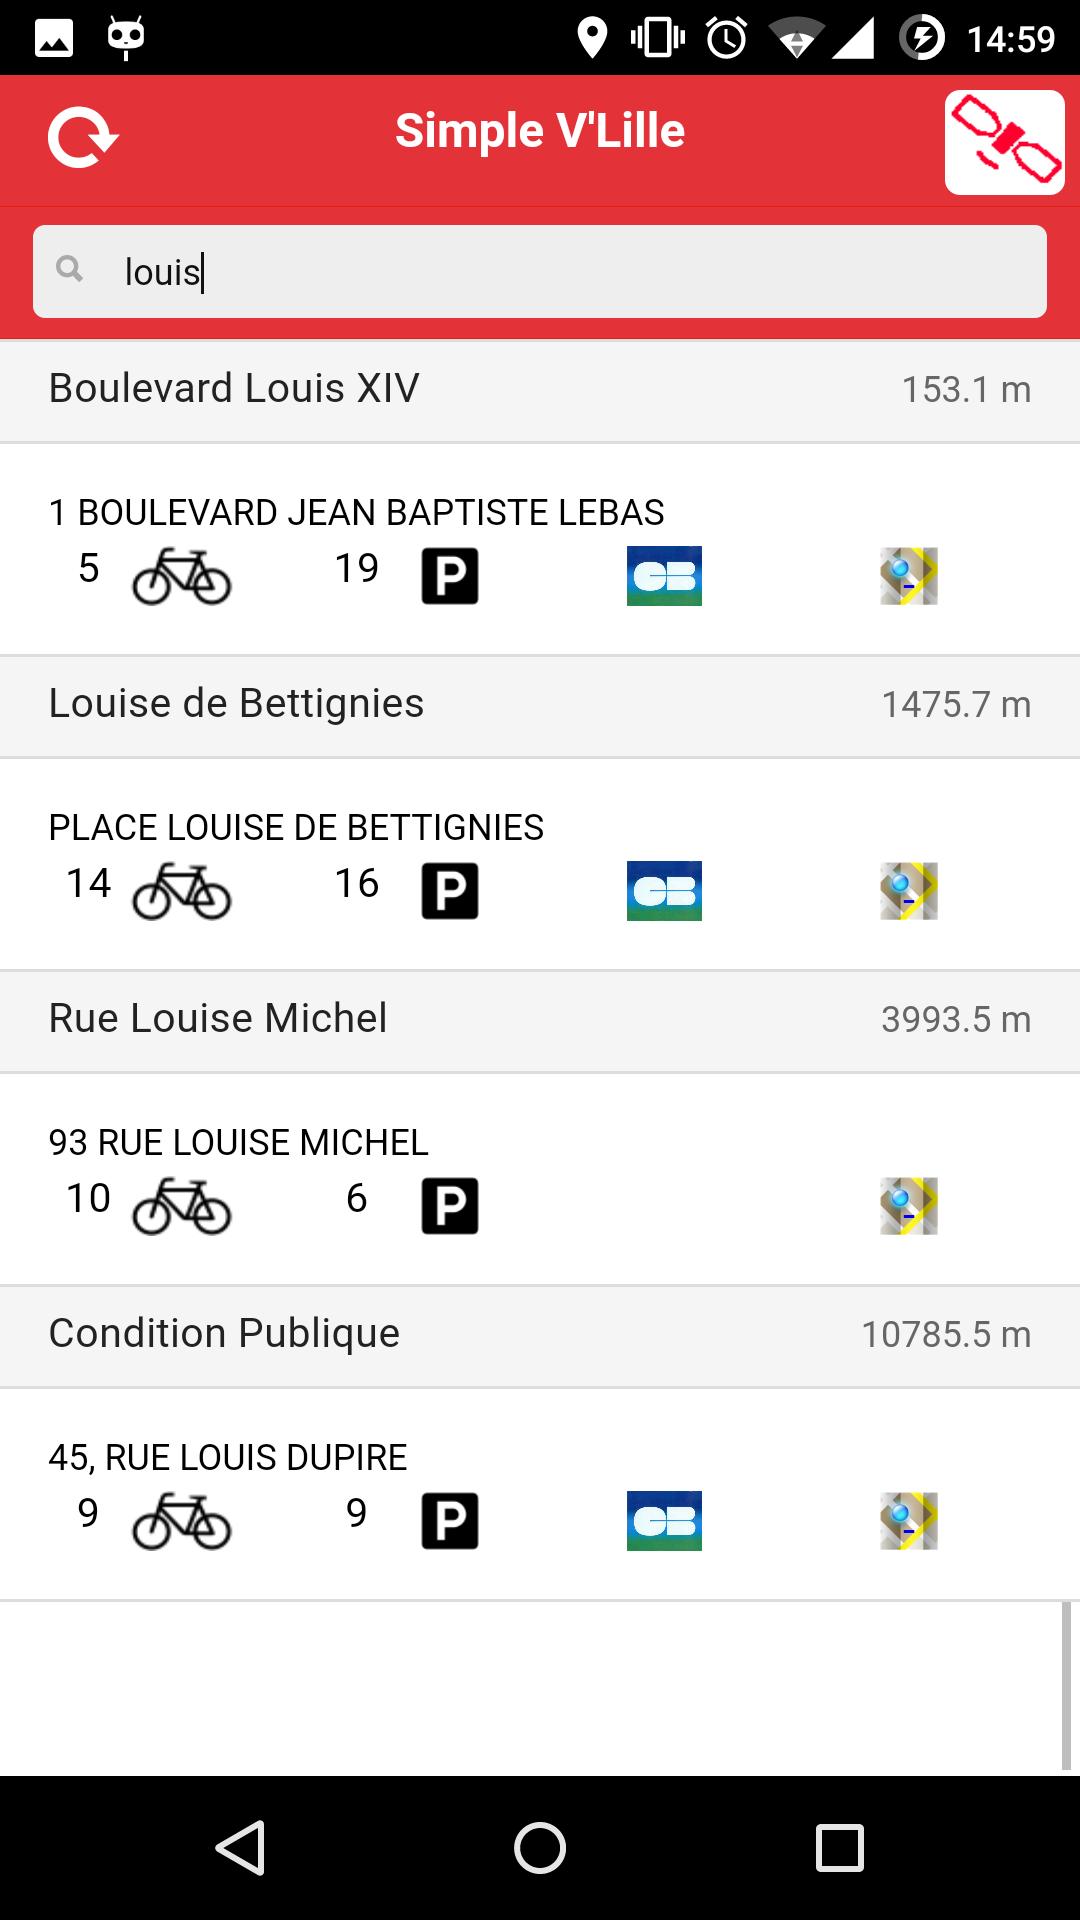The image size is (1080, 1920).
Task: Tap the credit card icon for Boulevard Lebas
Action: 664,576
